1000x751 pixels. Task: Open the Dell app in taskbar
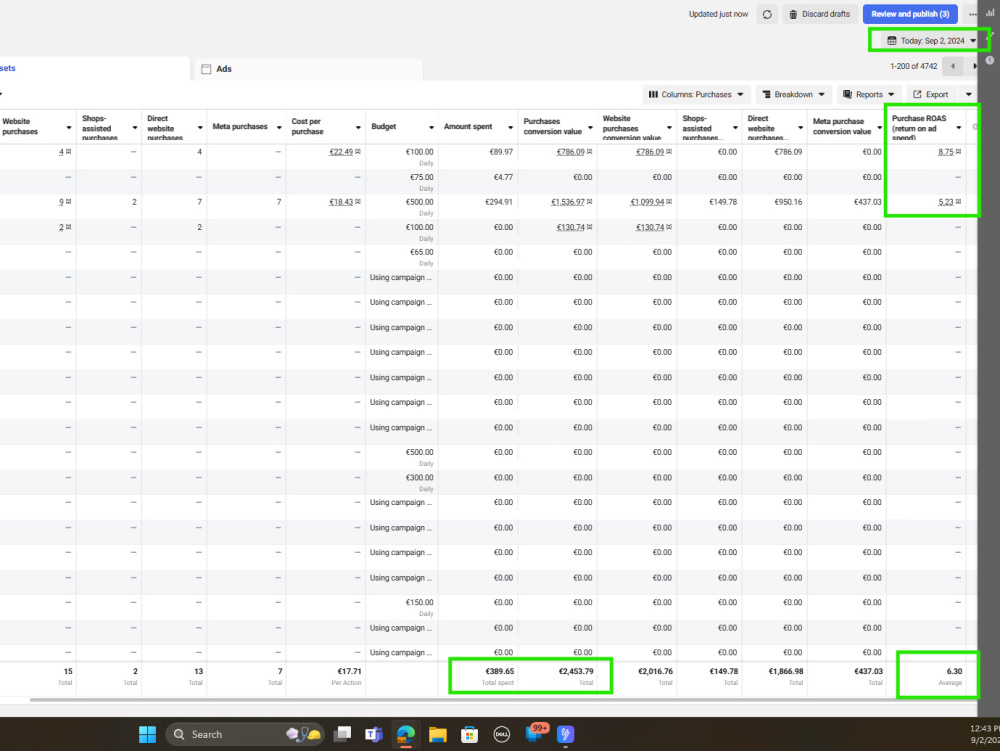click(502, 734)
